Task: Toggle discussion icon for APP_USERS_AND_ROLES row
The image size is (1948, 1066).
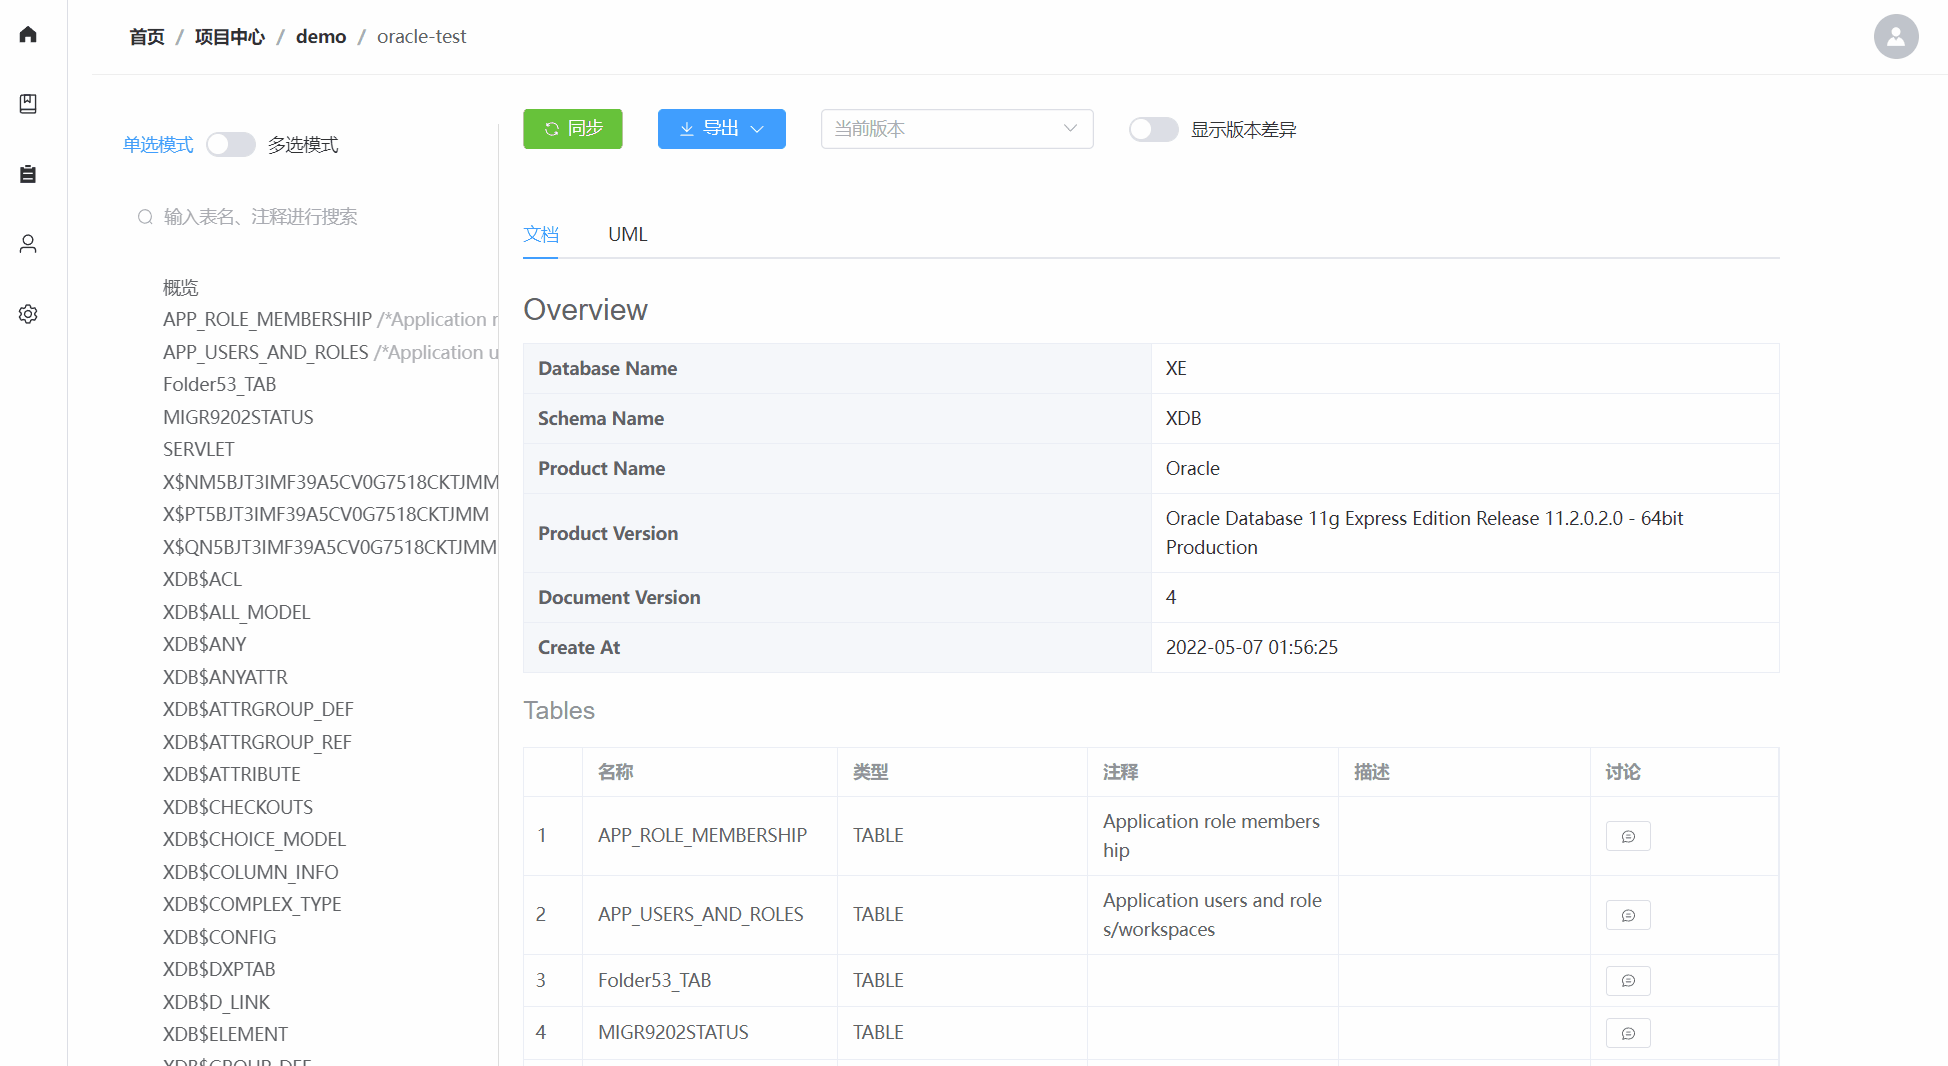Action: [x=1628, y=914]
